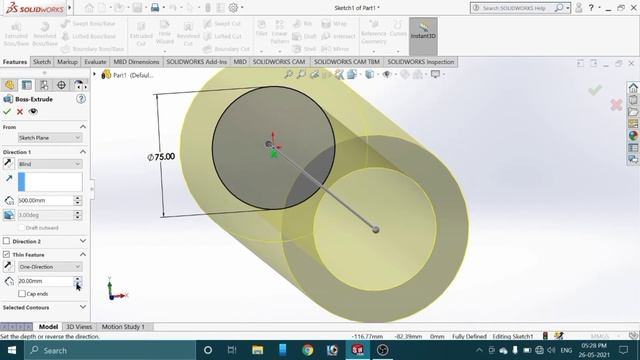Expand the Selected Contours section
The width and height of the screenshot is (640, 360).
[83, 307]
